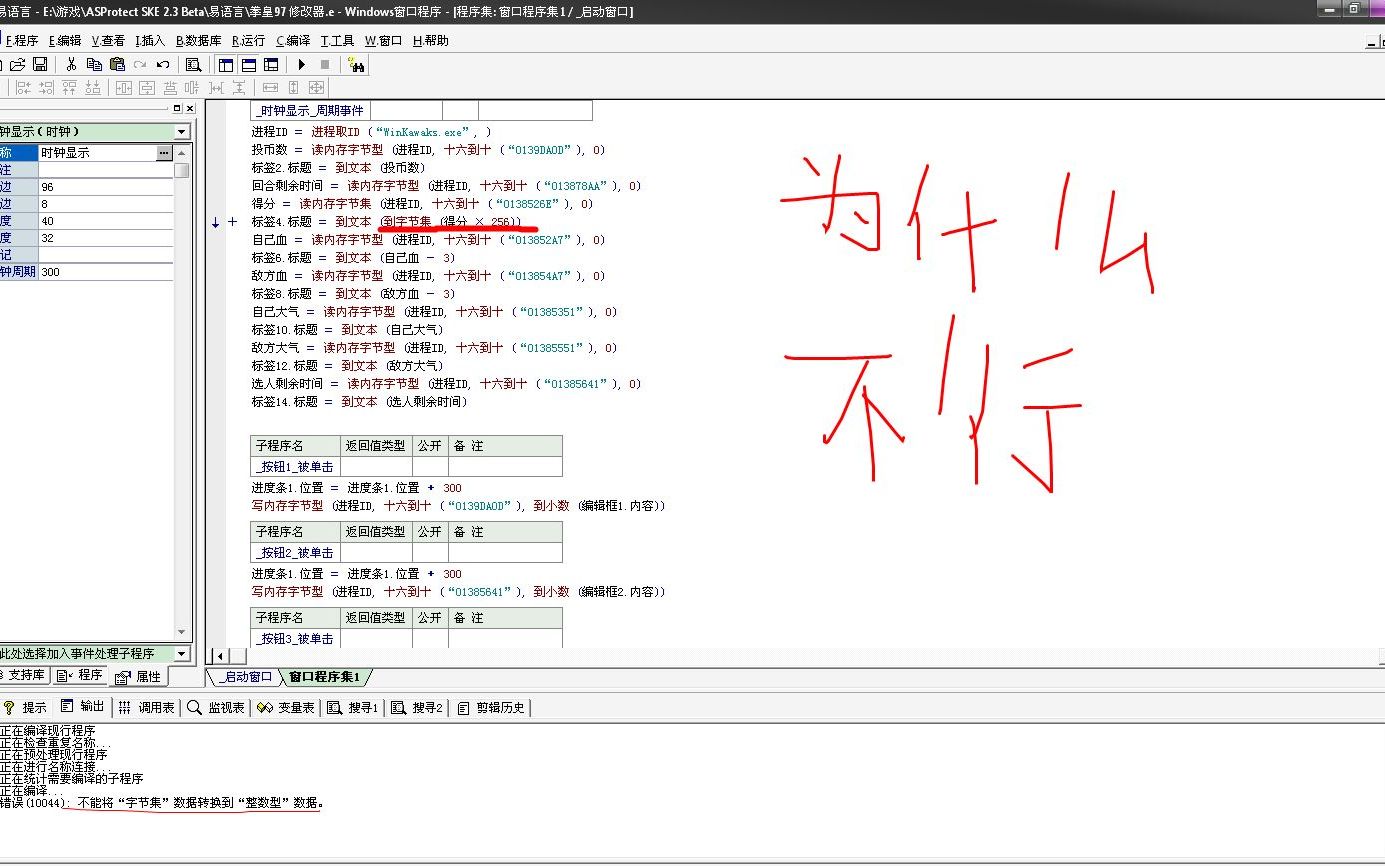Click the code line 标签2.标题 = 到文本 (投币数)

click(x=338, y=168)
